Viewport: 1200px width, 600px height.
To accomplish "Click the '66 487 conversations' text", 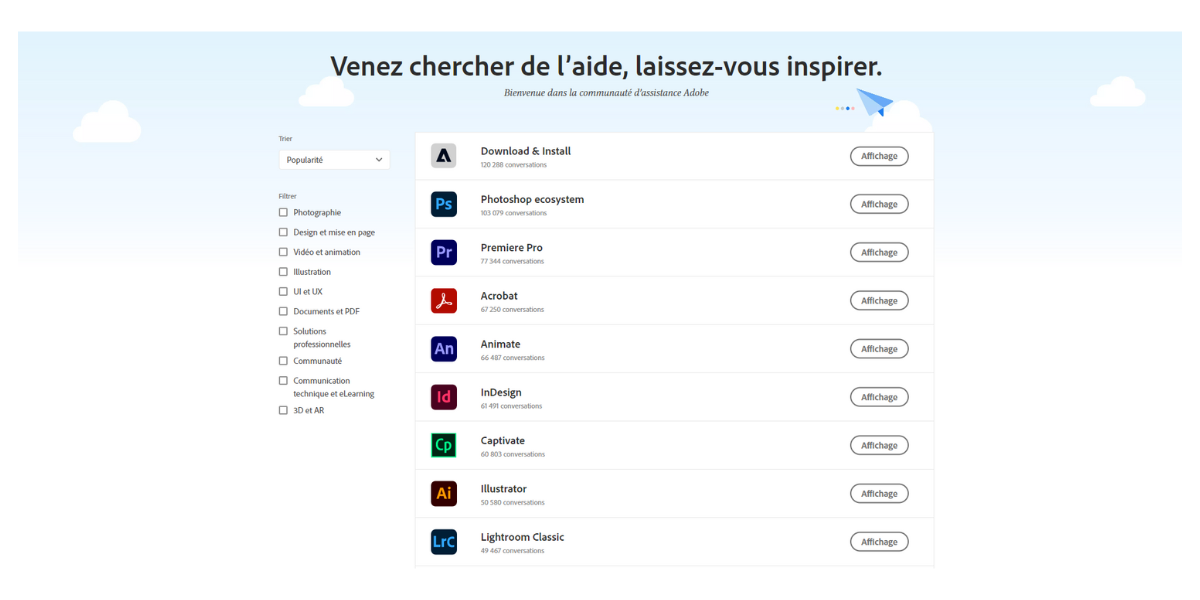I will click(513, 358).
